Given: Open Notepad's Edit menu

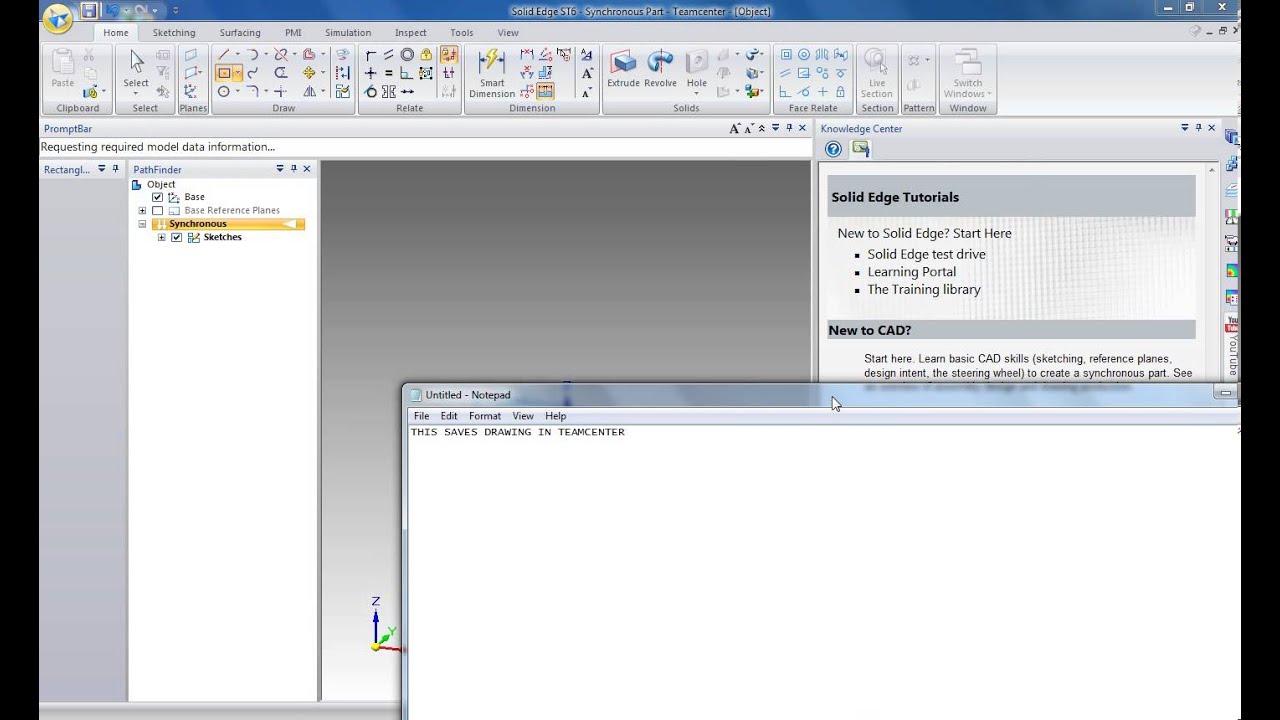Looking at the screenshot, I should [x=449, y=416].
